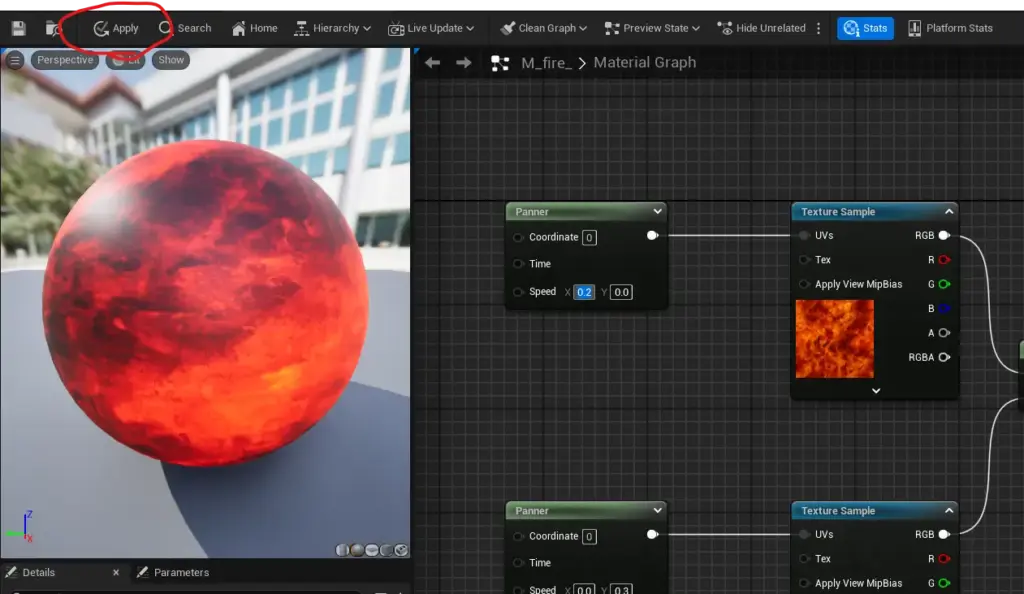Click upper Texture Sample Apply View MipBias pin
This screenshot has width=1024, height=594.
(805, 285)
